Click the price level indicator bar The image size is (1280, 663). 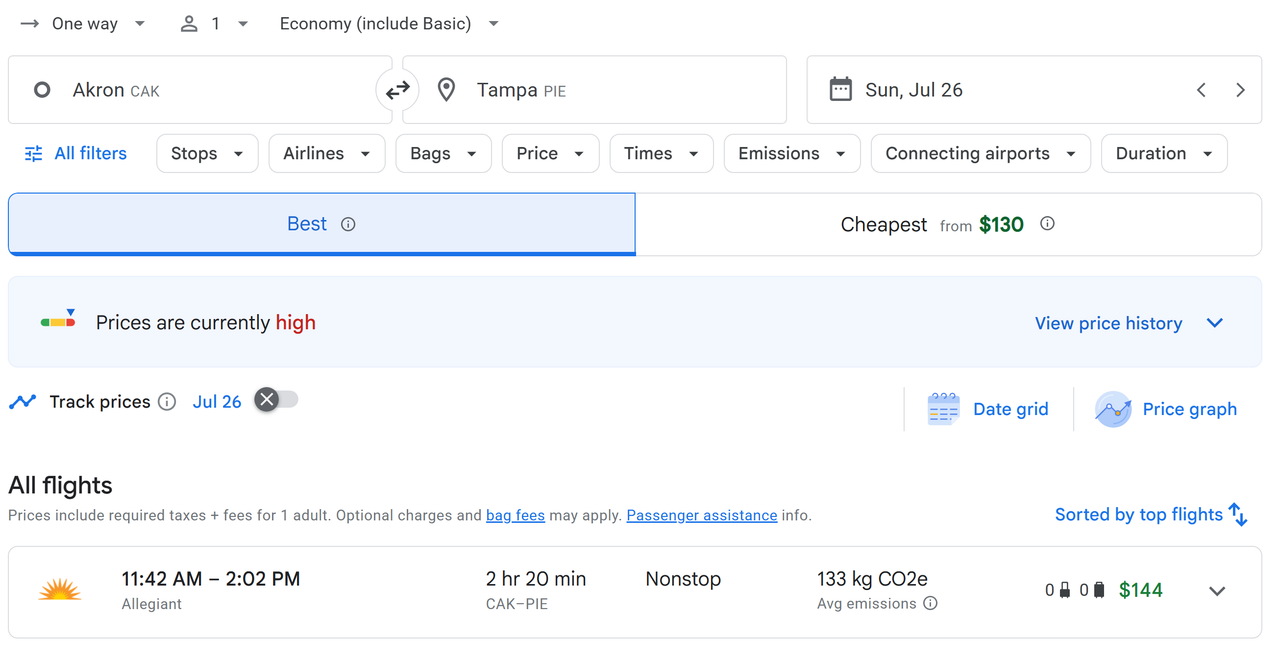pyautogui.click(x=58, y=321)
